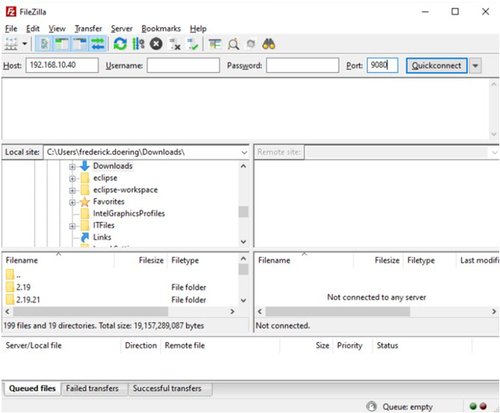Open Quickconnect history dropdown

coord(475,65)
